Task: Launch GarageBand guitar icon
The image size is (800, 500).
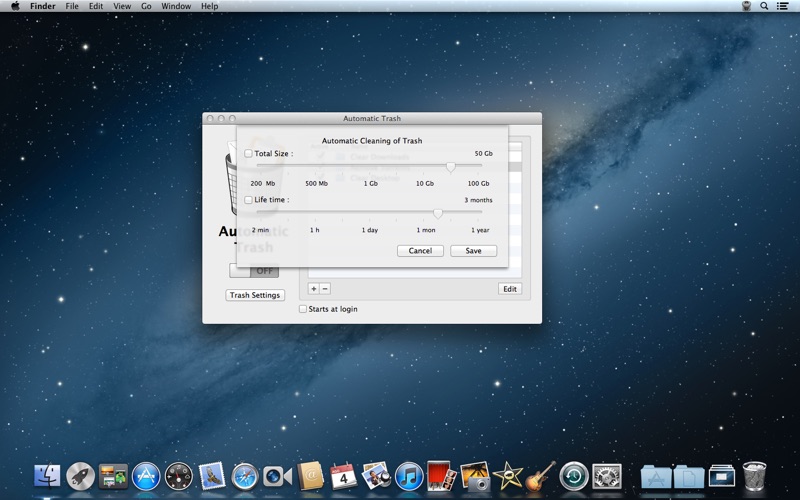Action: (540, 477)
